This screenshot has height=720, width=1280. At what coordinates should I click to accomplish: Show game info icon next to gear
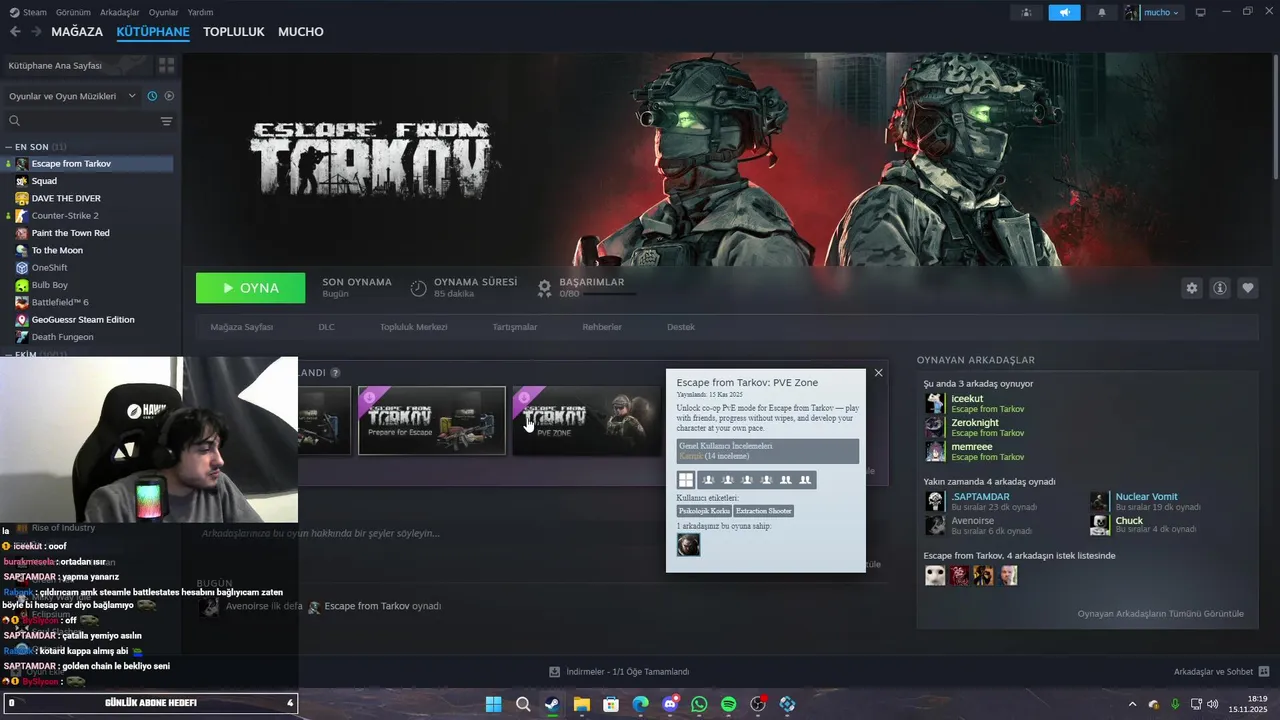tap(1220, 288)
